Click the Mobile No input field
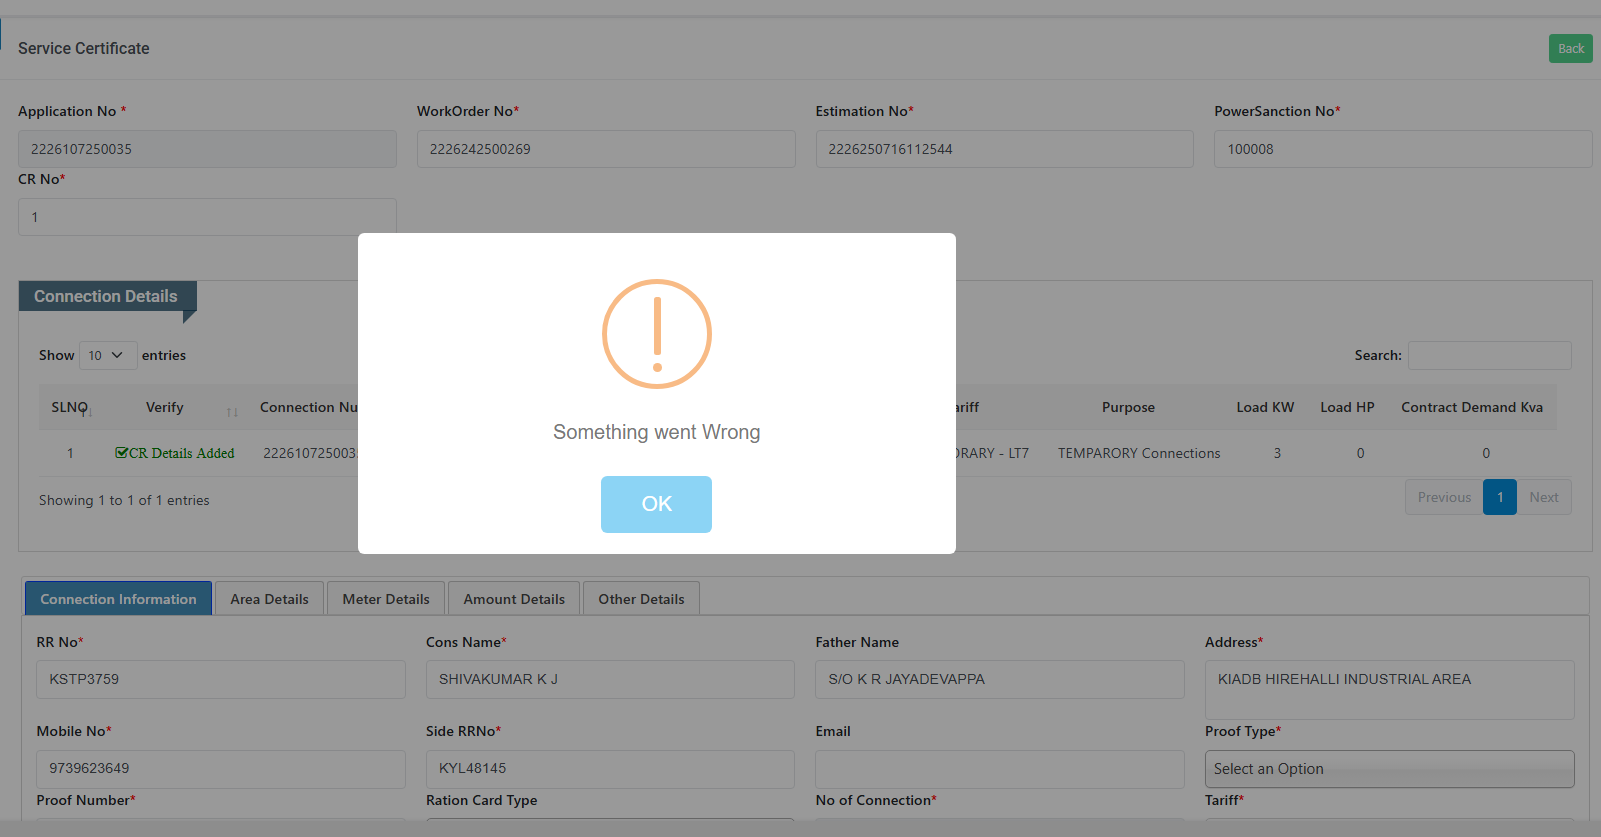 (221, 769)
